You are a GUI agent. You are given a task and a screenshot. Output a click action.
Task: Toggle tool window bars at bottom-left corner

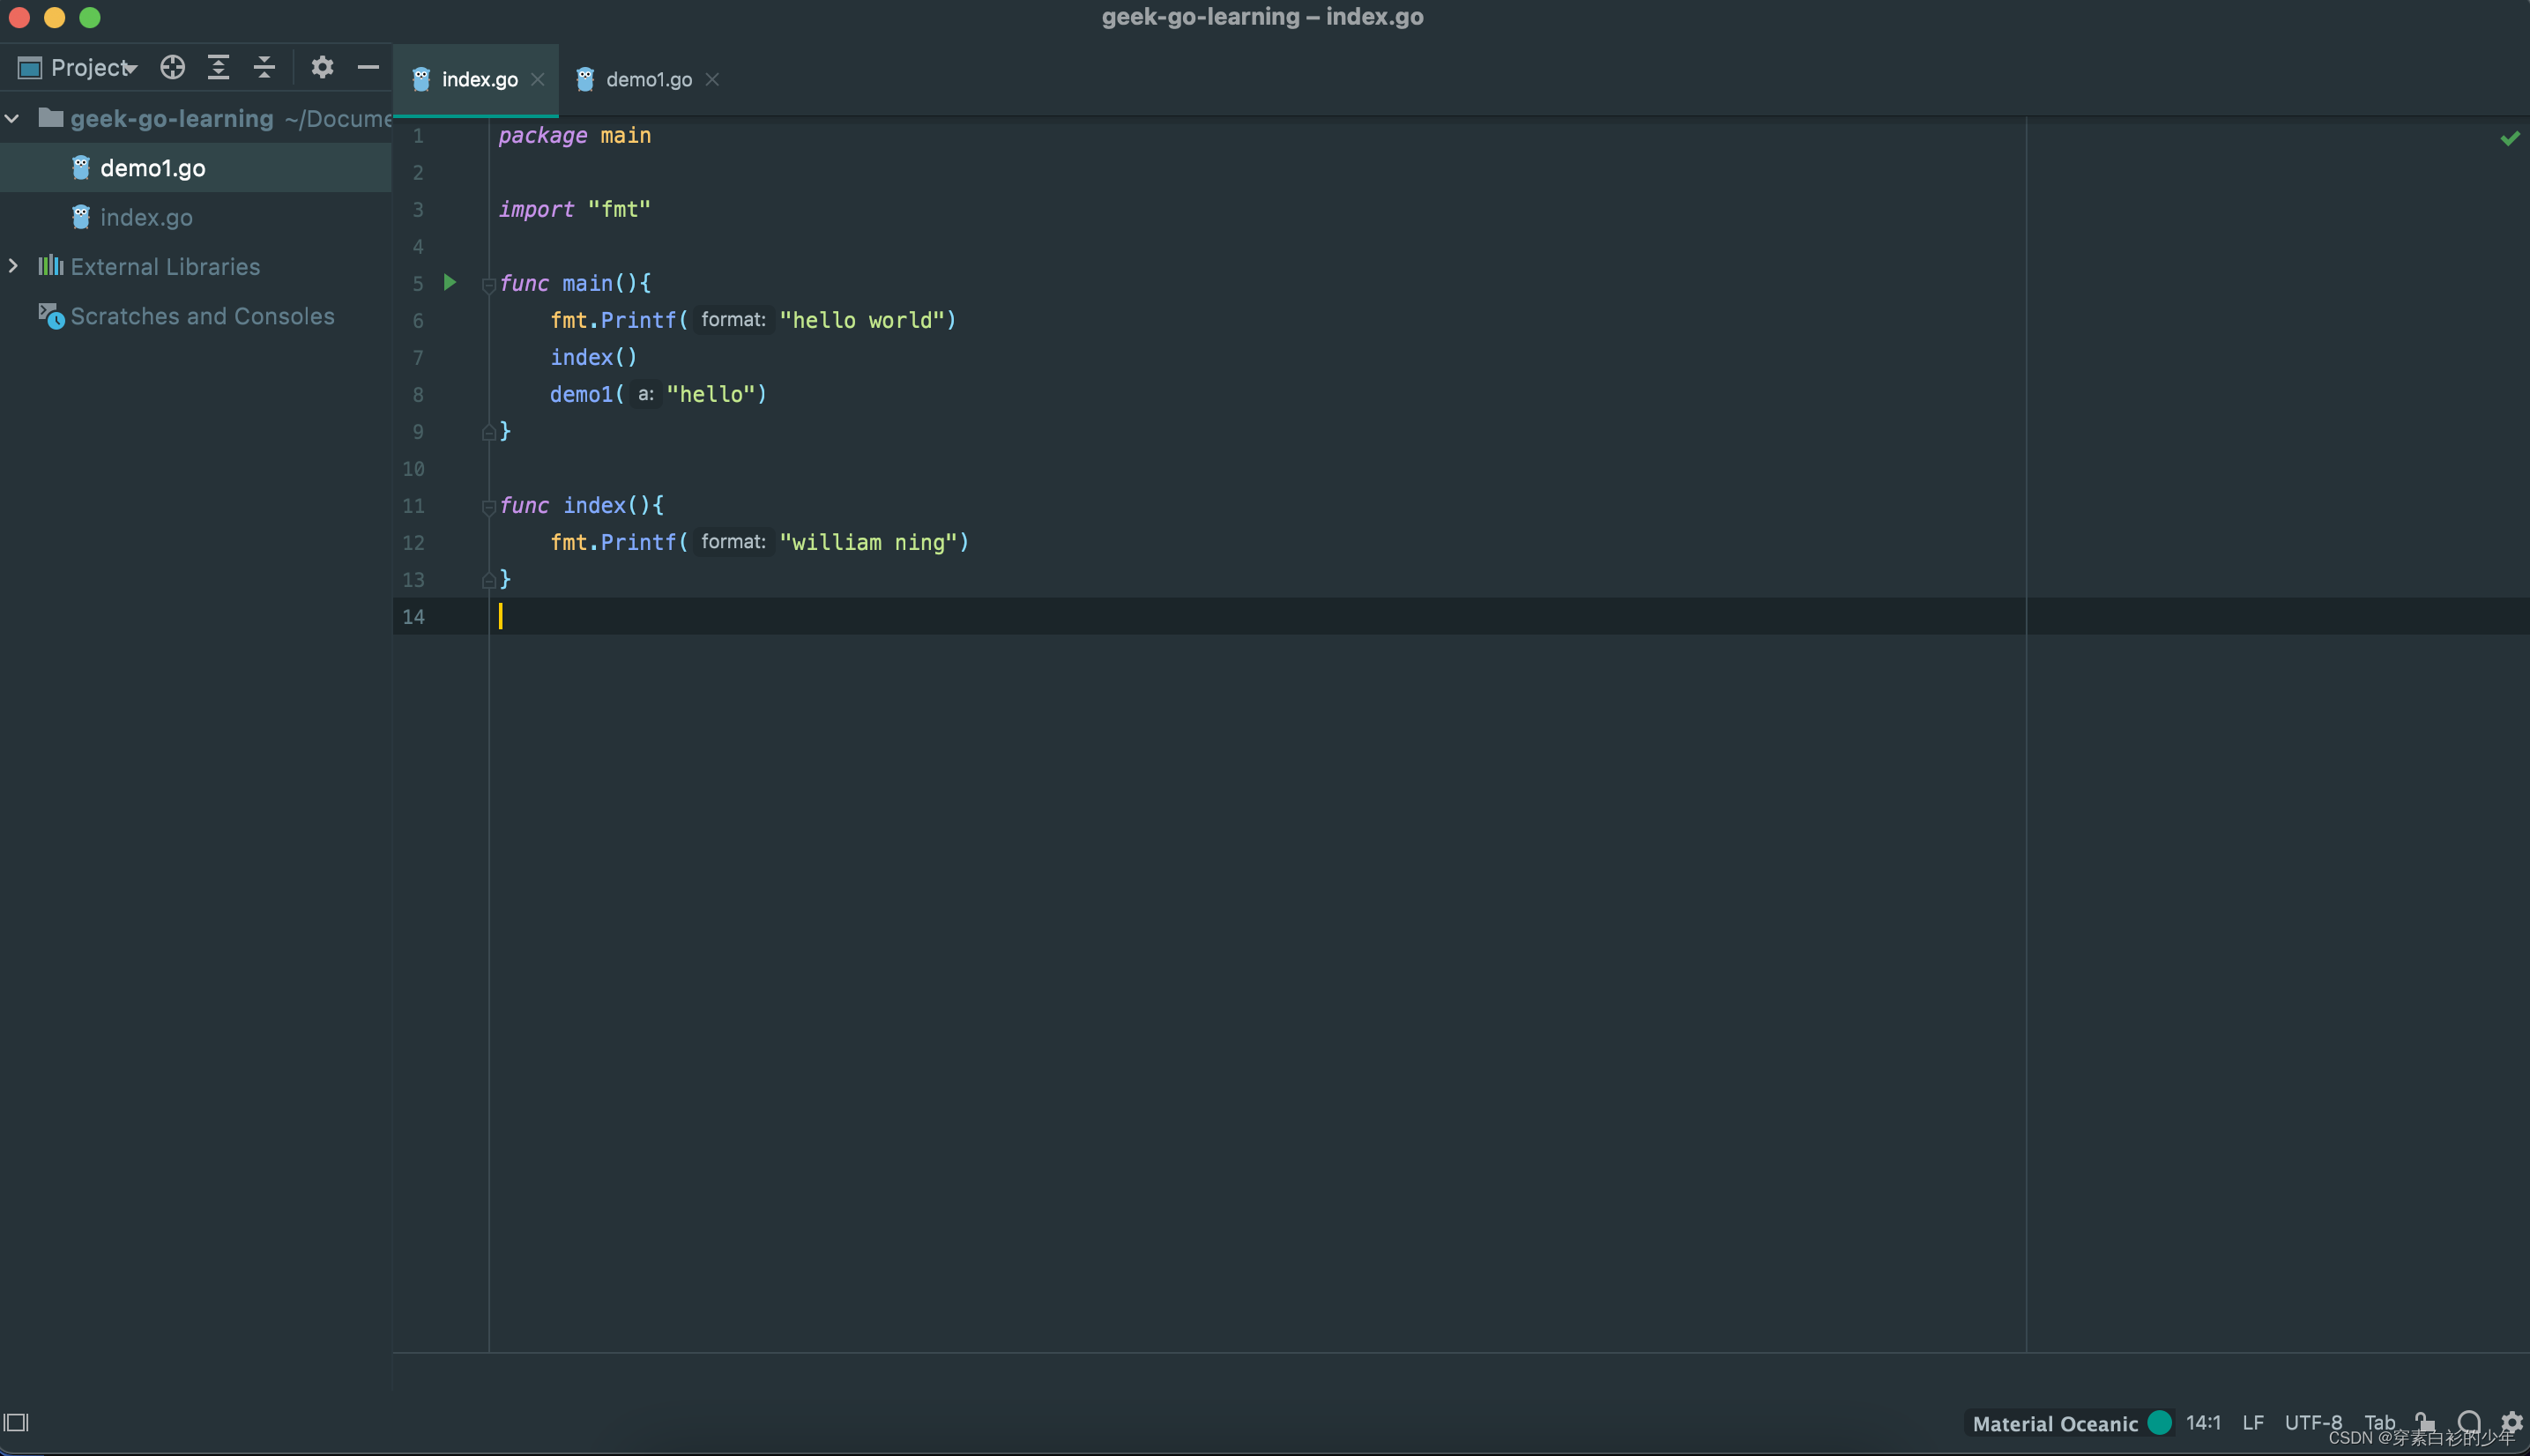[17, 1422]
